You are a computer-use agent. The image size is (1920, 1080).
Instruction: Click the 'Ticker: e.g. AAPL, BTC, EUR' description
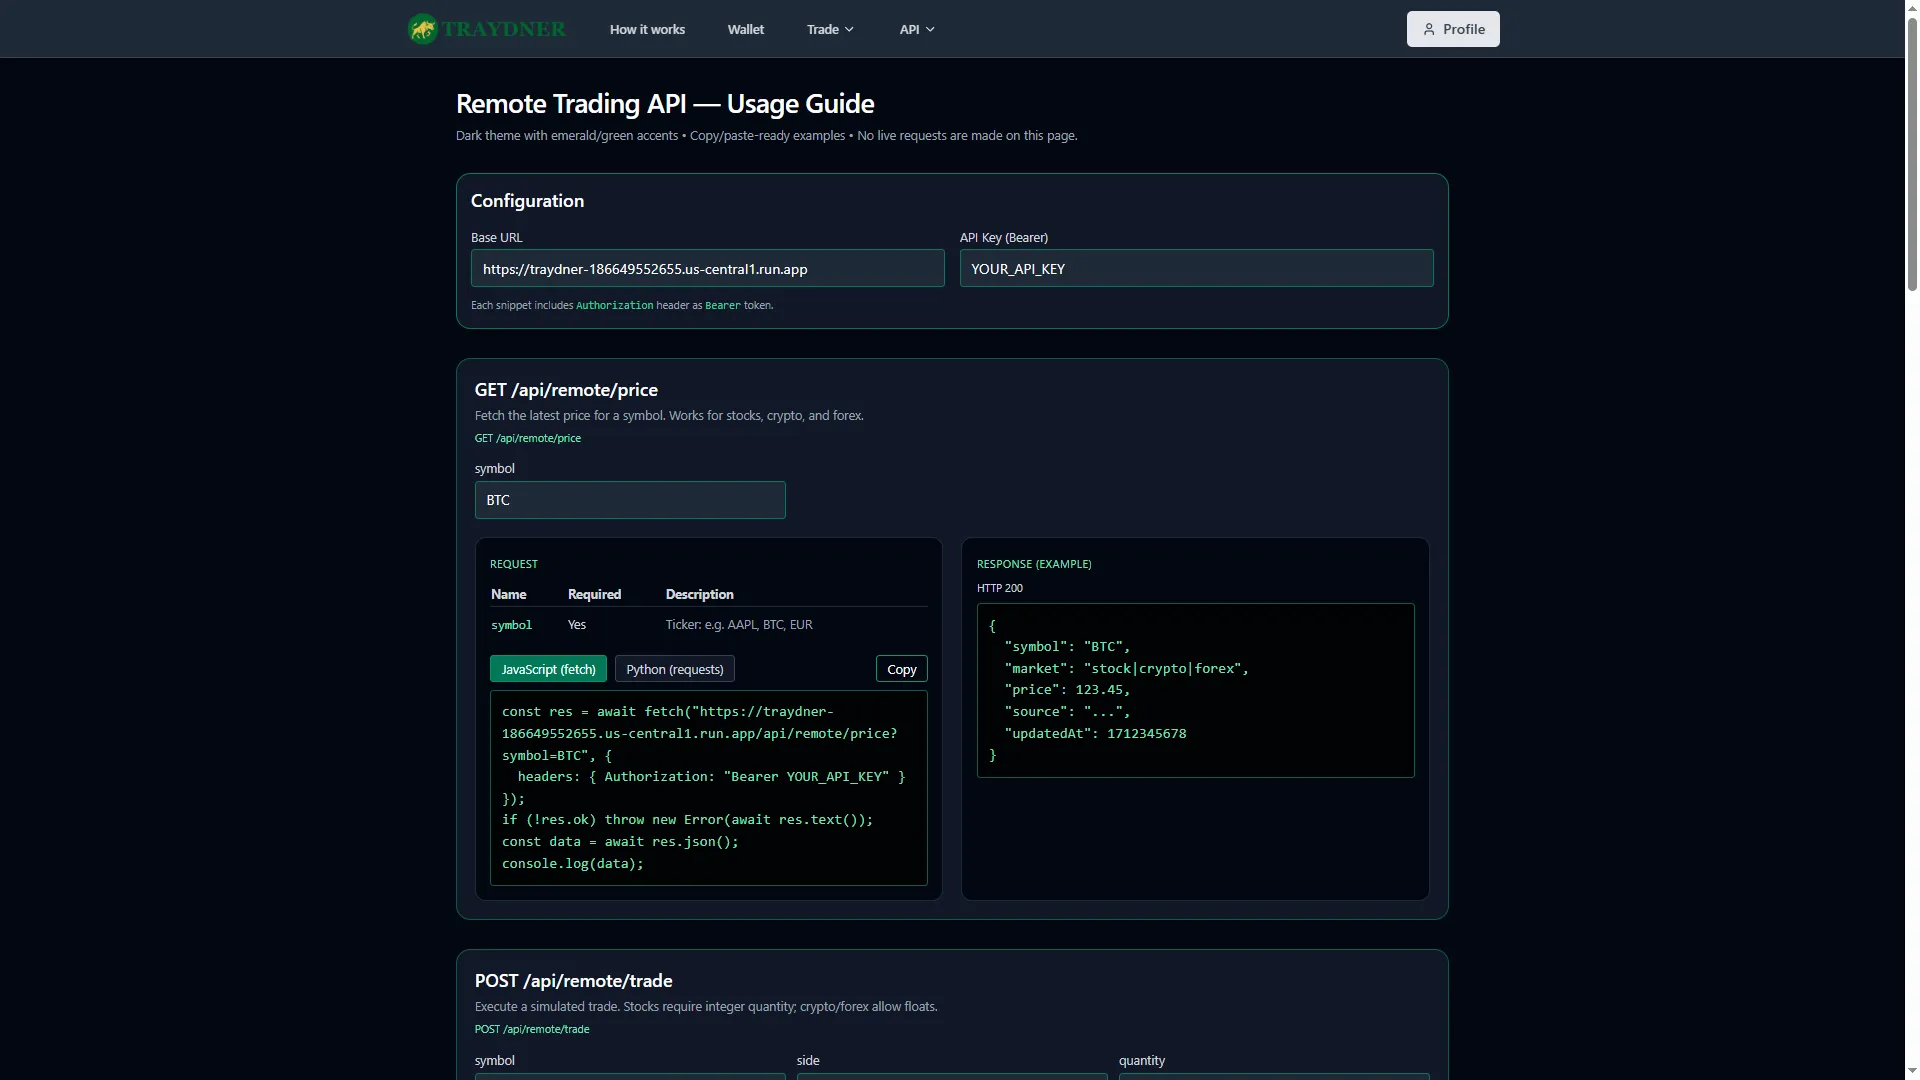(x=739, y=625)
